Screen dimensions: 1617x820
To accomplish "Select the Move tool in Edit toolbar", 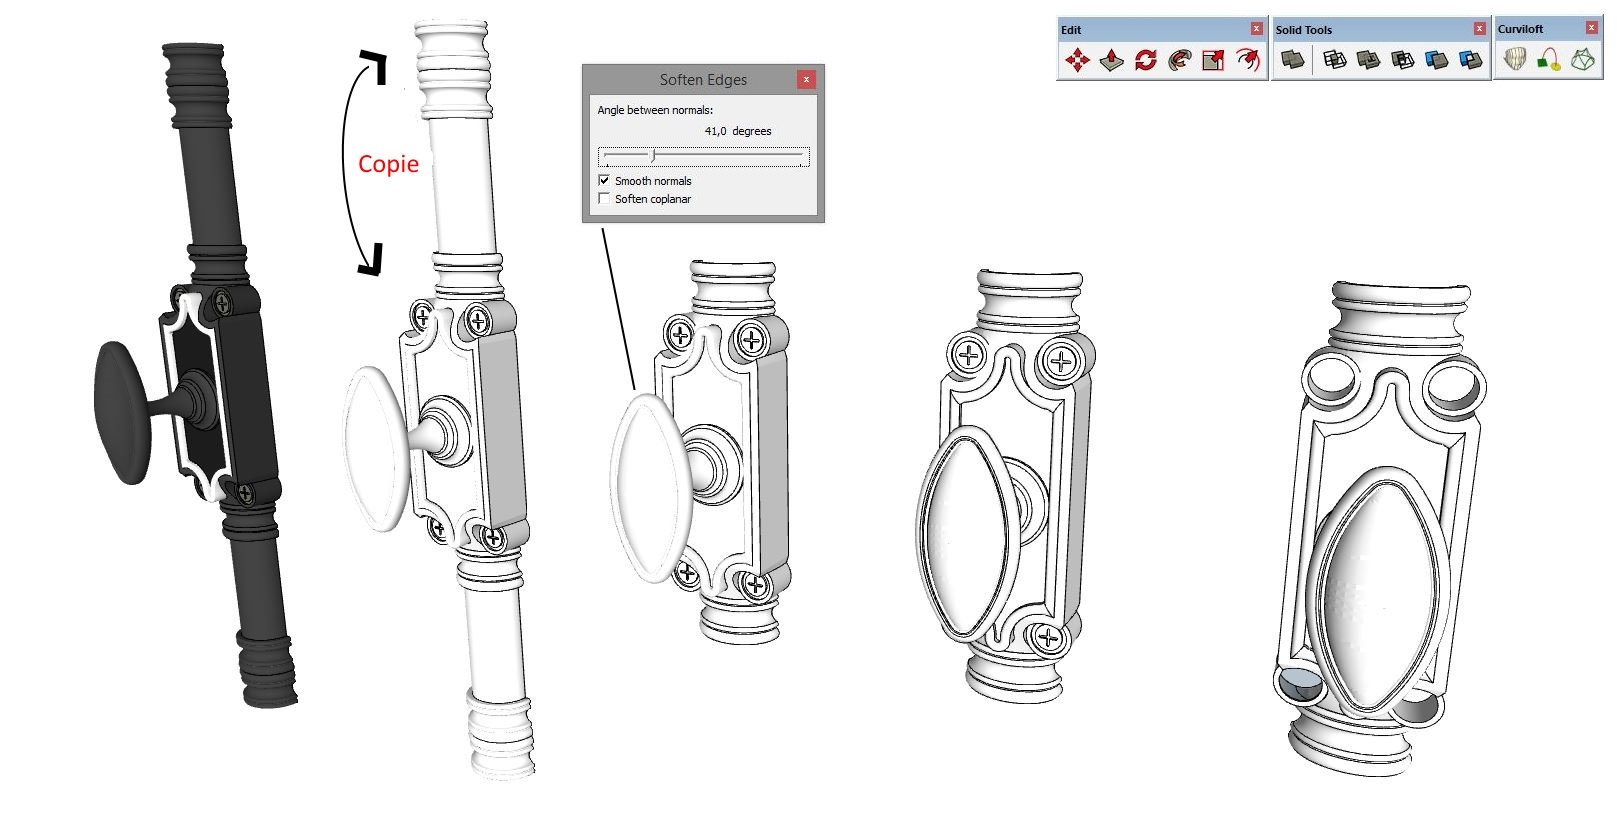I will coord(1077,61).
